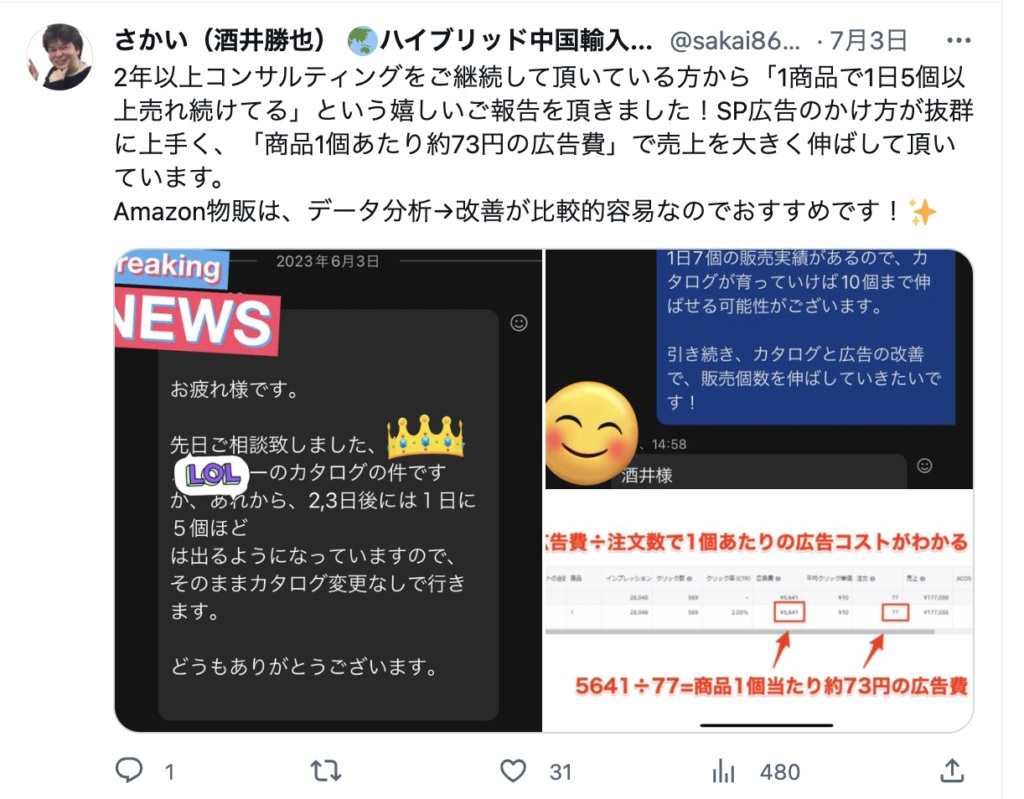The image size is (1024, 799).
Task: Click the reply count 1
Action: (x=169, y=772)
